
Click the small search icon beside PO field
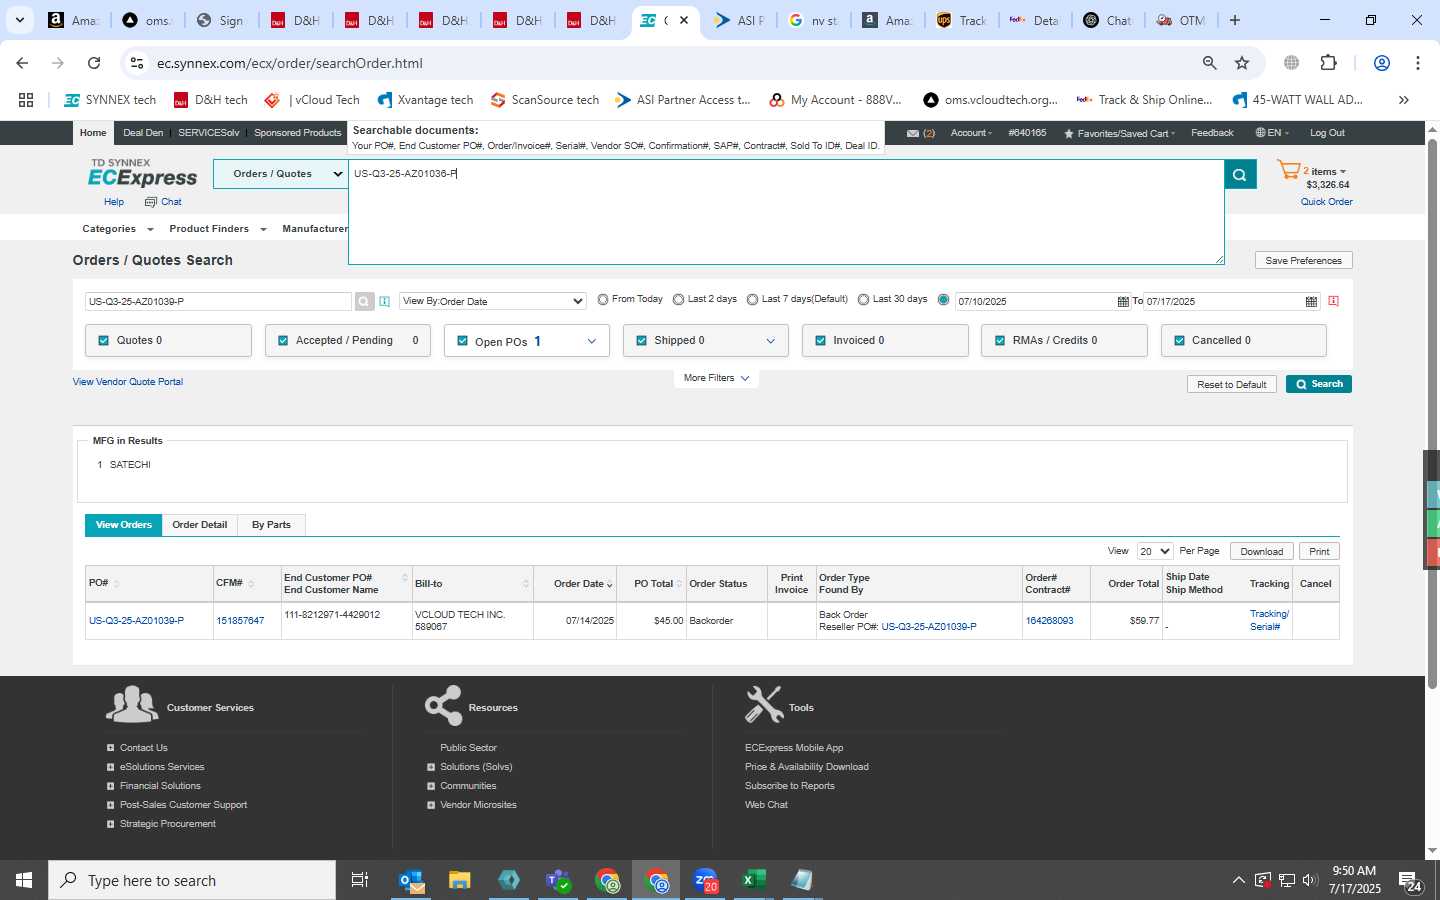364,301
